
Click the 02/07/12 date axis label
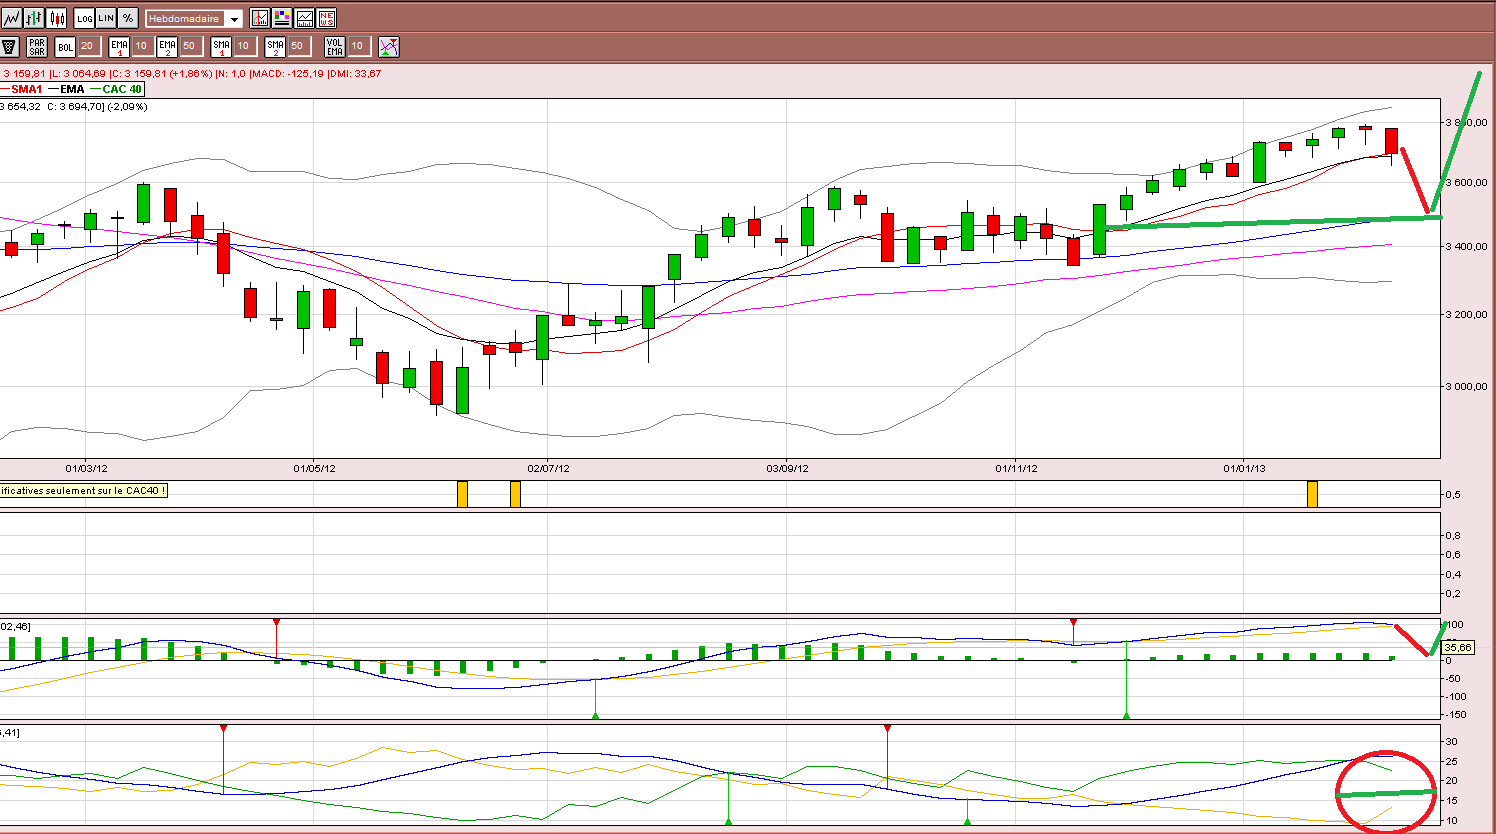point(548,468)
